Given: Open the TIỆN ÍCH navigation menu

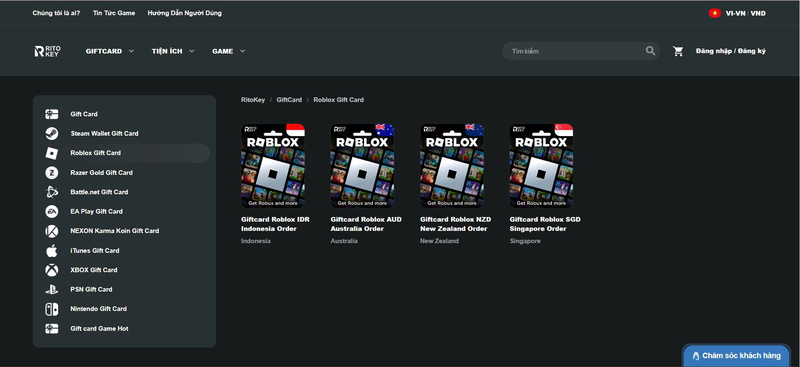Looking at the screenshot, I should click(x=167, y=51).
